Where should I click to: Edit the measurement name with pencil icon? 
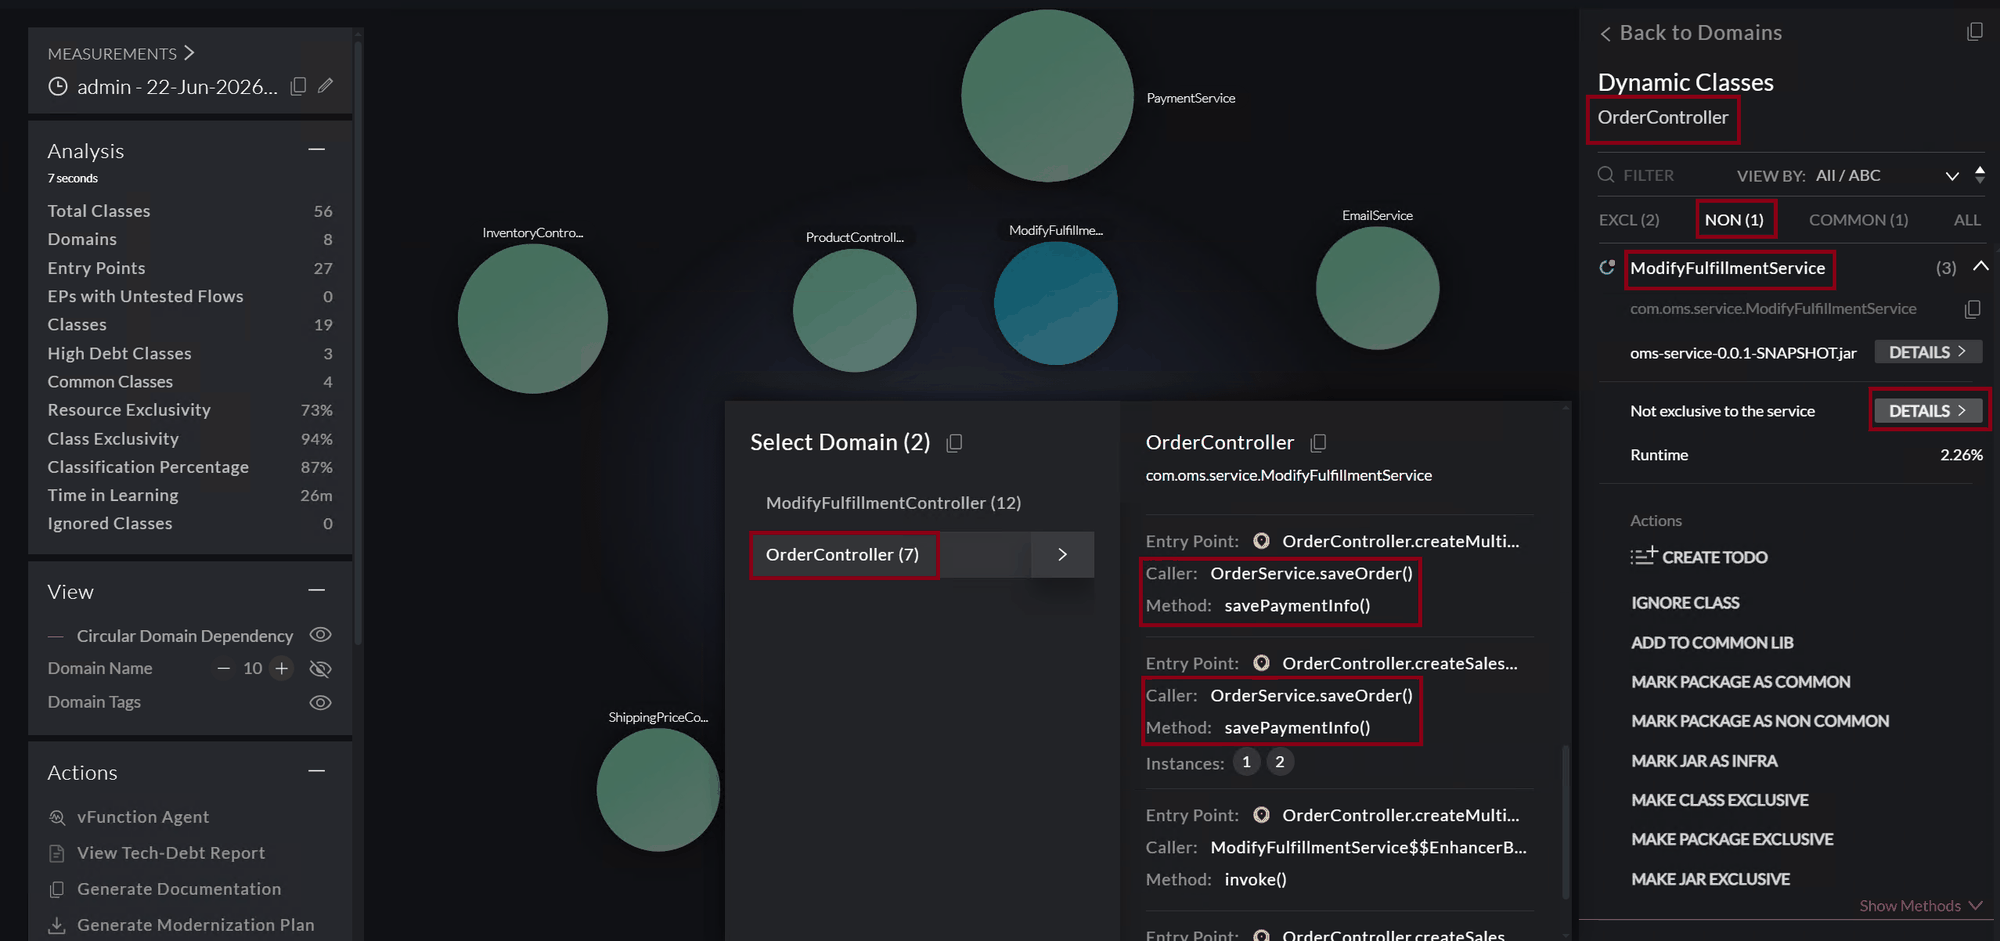coord(325,86)
